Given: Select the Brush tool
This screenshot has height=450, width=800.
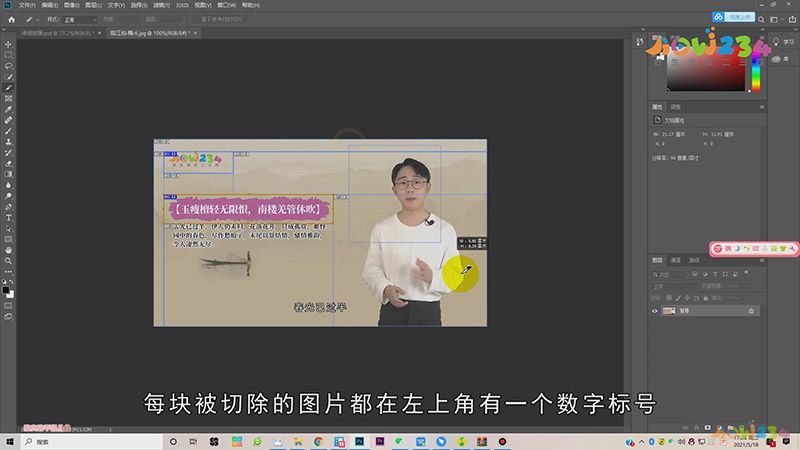Looking at the screenshot, I should pos(8,131).
